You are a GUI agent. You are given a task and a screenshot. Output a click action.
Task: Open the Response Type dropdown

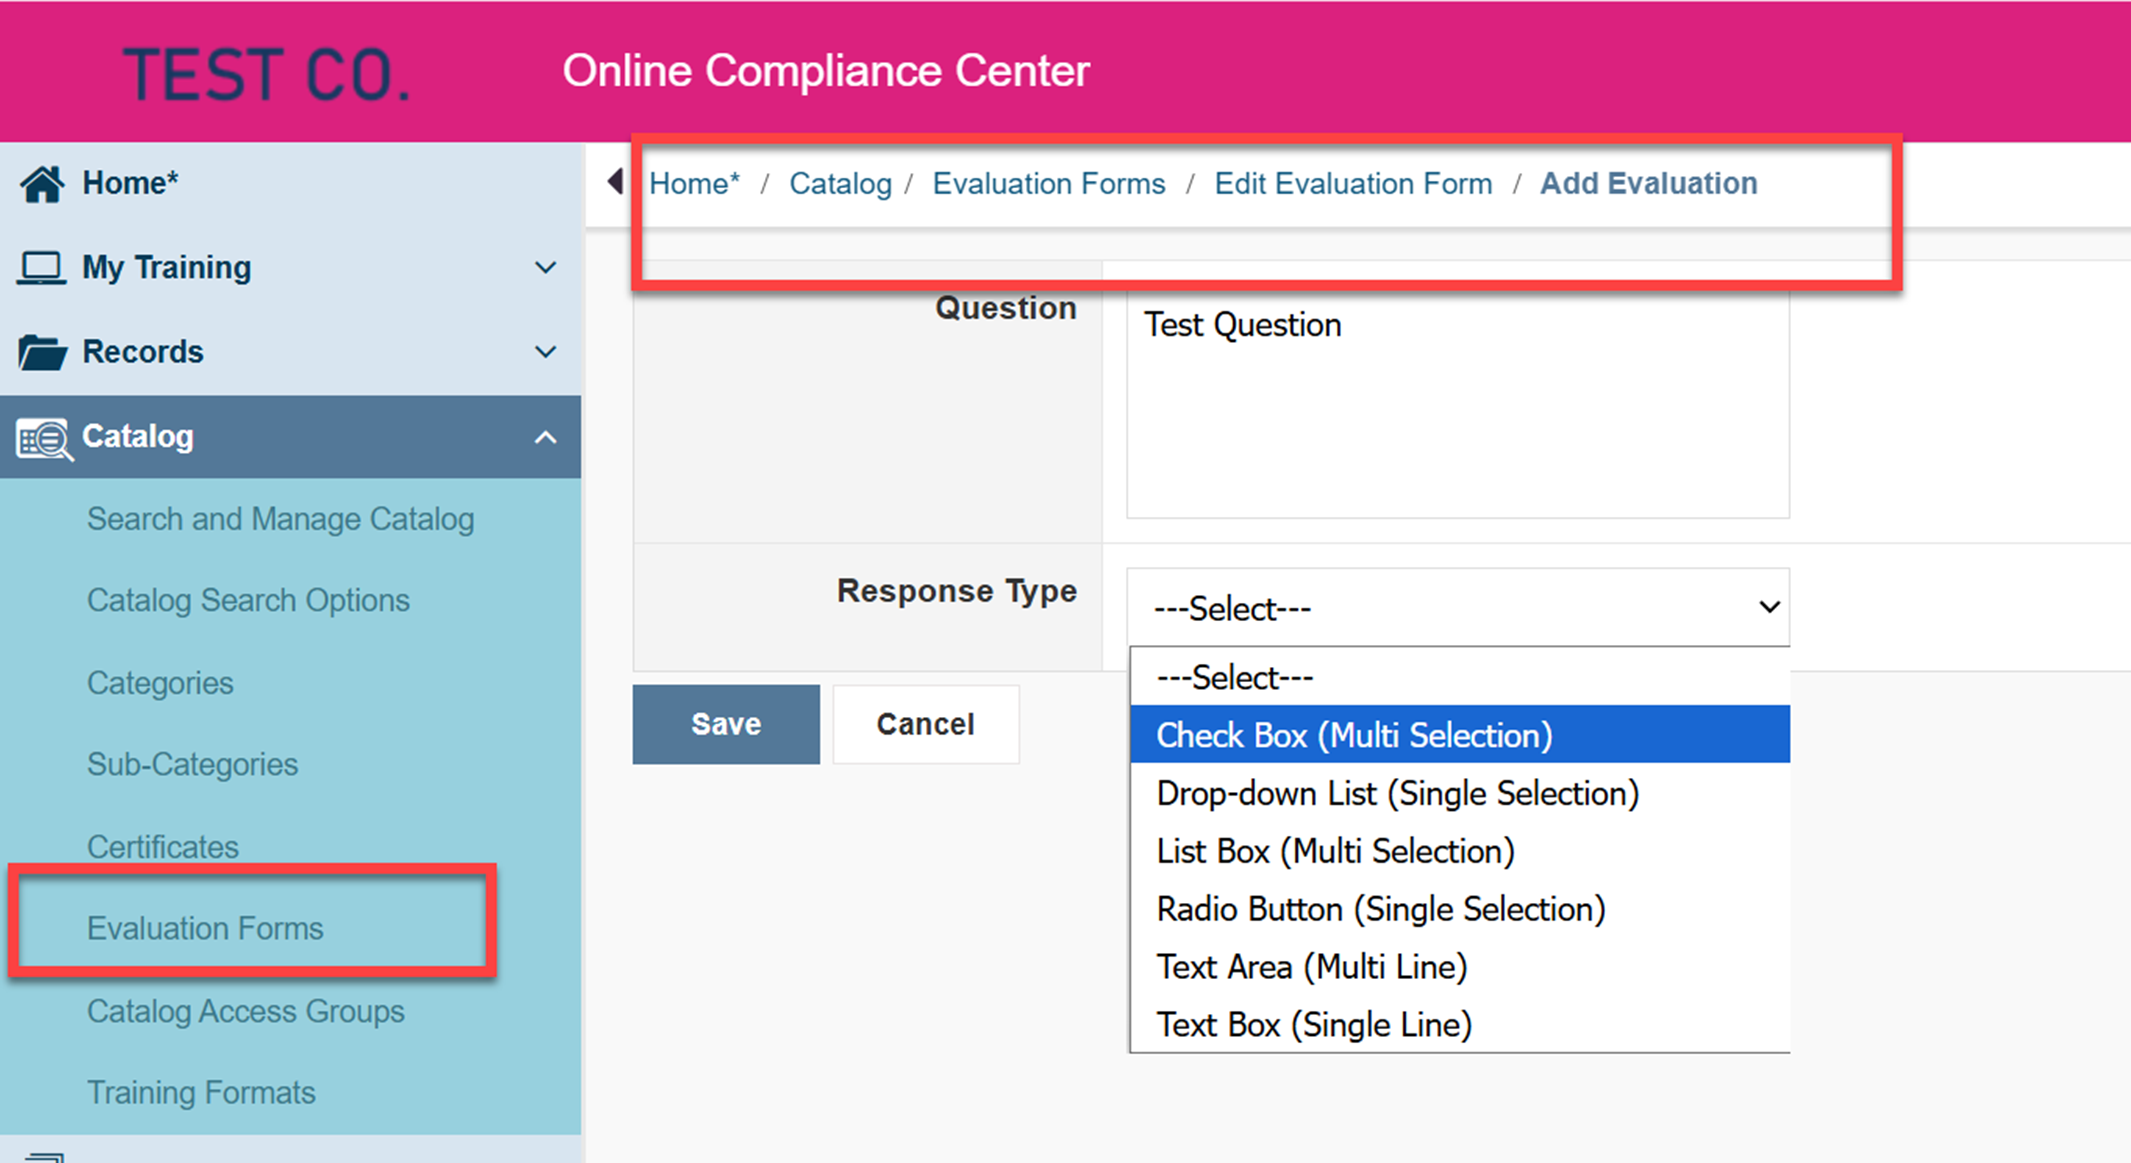1458,608
